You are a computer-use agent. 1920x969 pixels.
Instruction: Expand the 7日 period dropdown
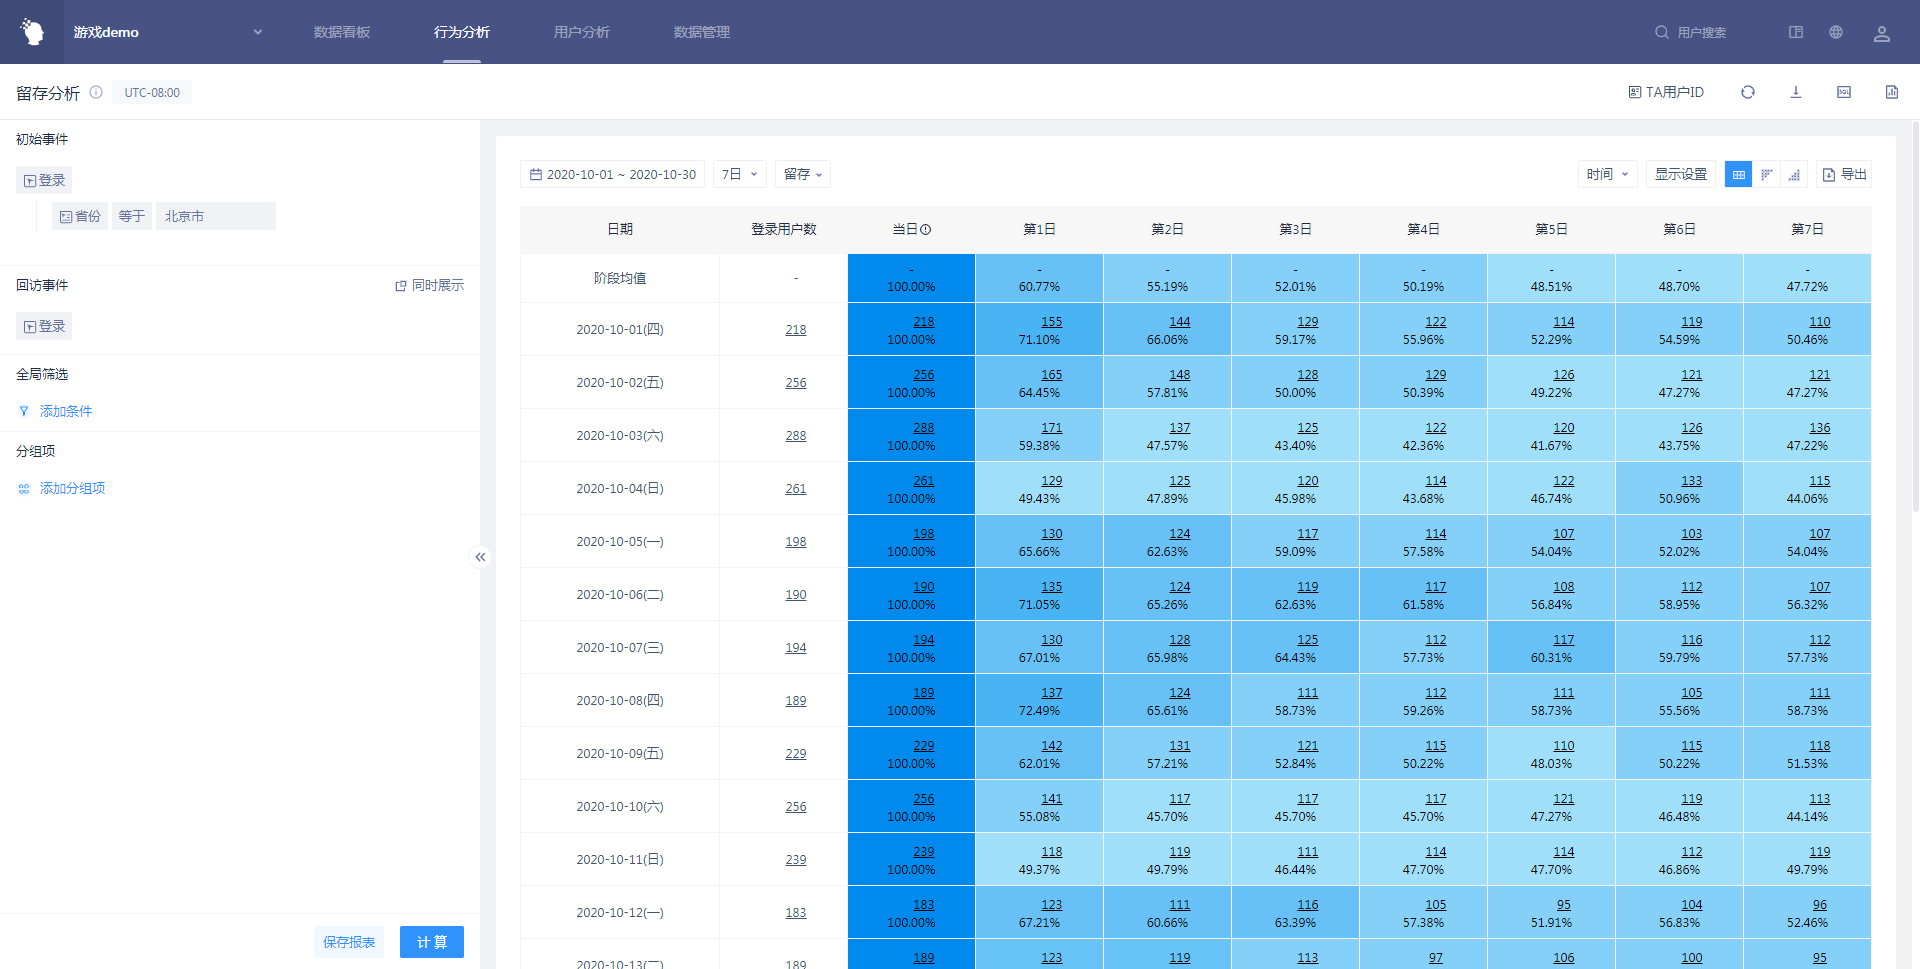pos(740,174)
